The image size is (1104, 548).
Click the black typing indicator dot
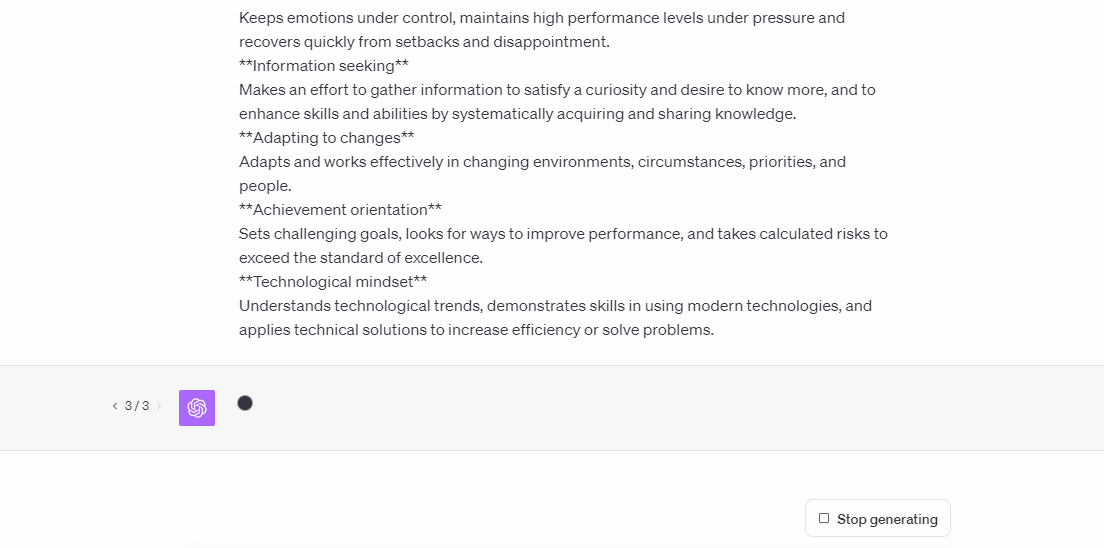[245, 403]
